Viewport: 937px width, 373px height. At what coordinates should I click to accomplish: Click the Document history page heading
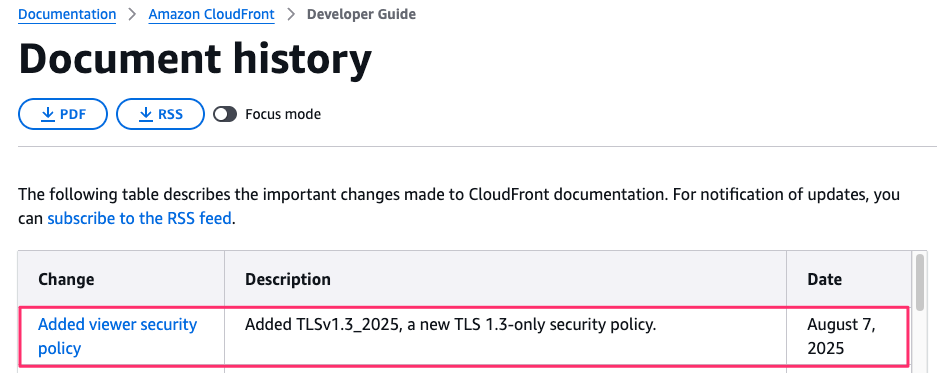(195, 59)
